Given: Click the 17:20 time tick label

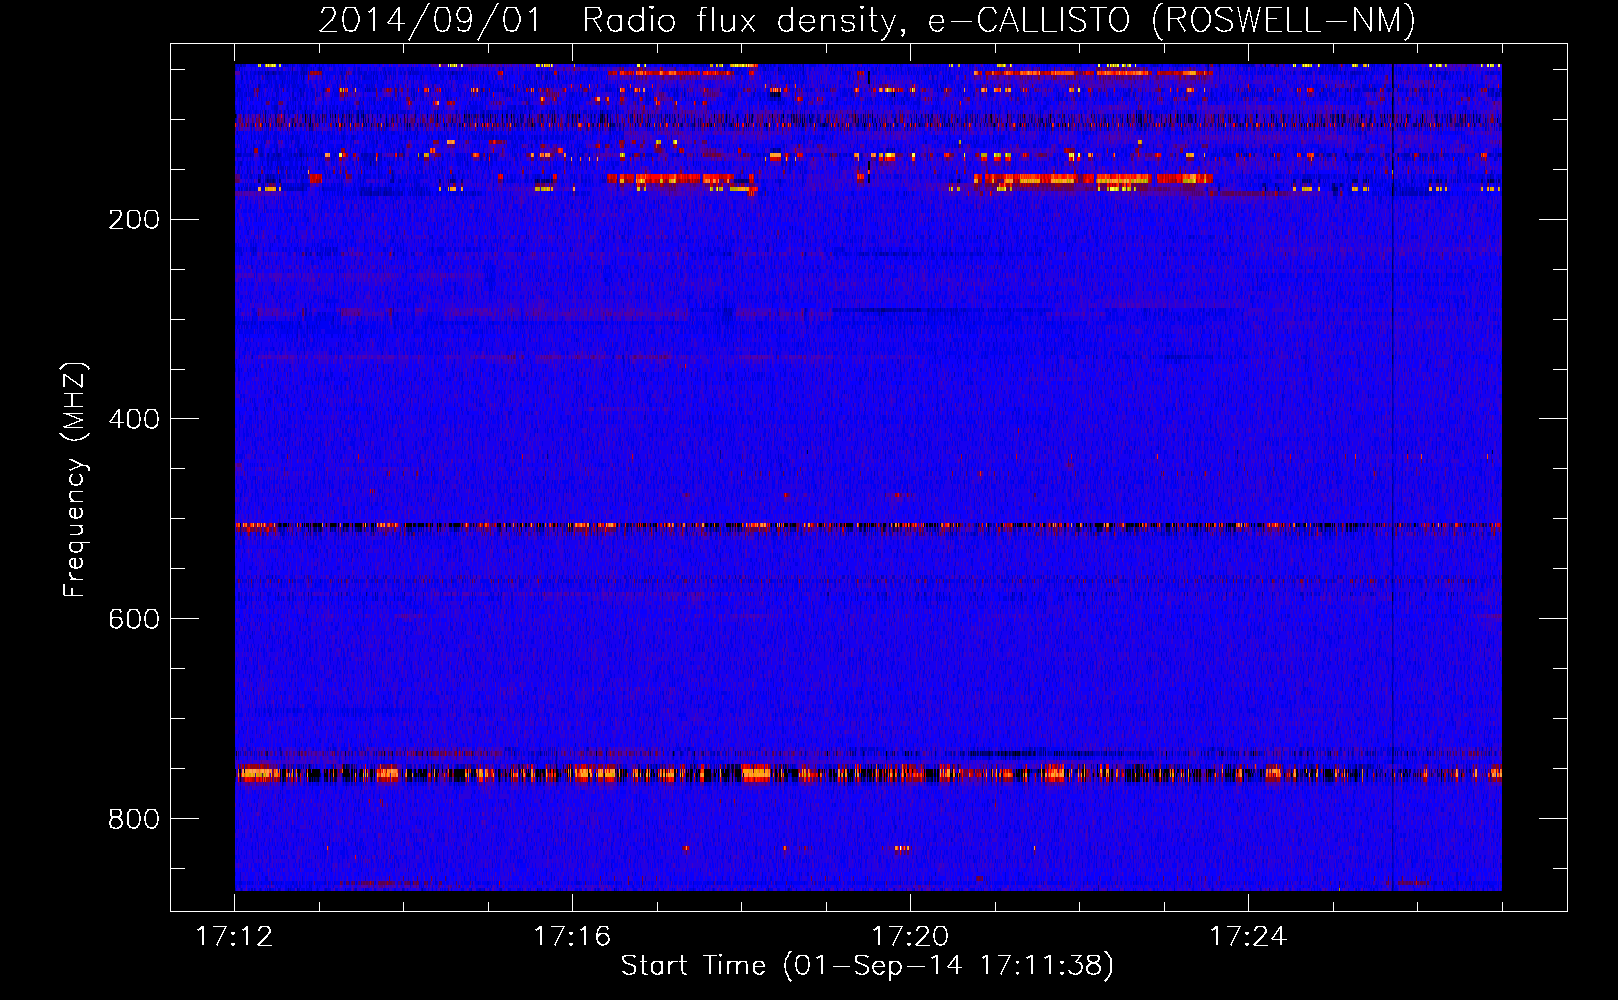Looking at the screenshot, I should coord(910,937).
